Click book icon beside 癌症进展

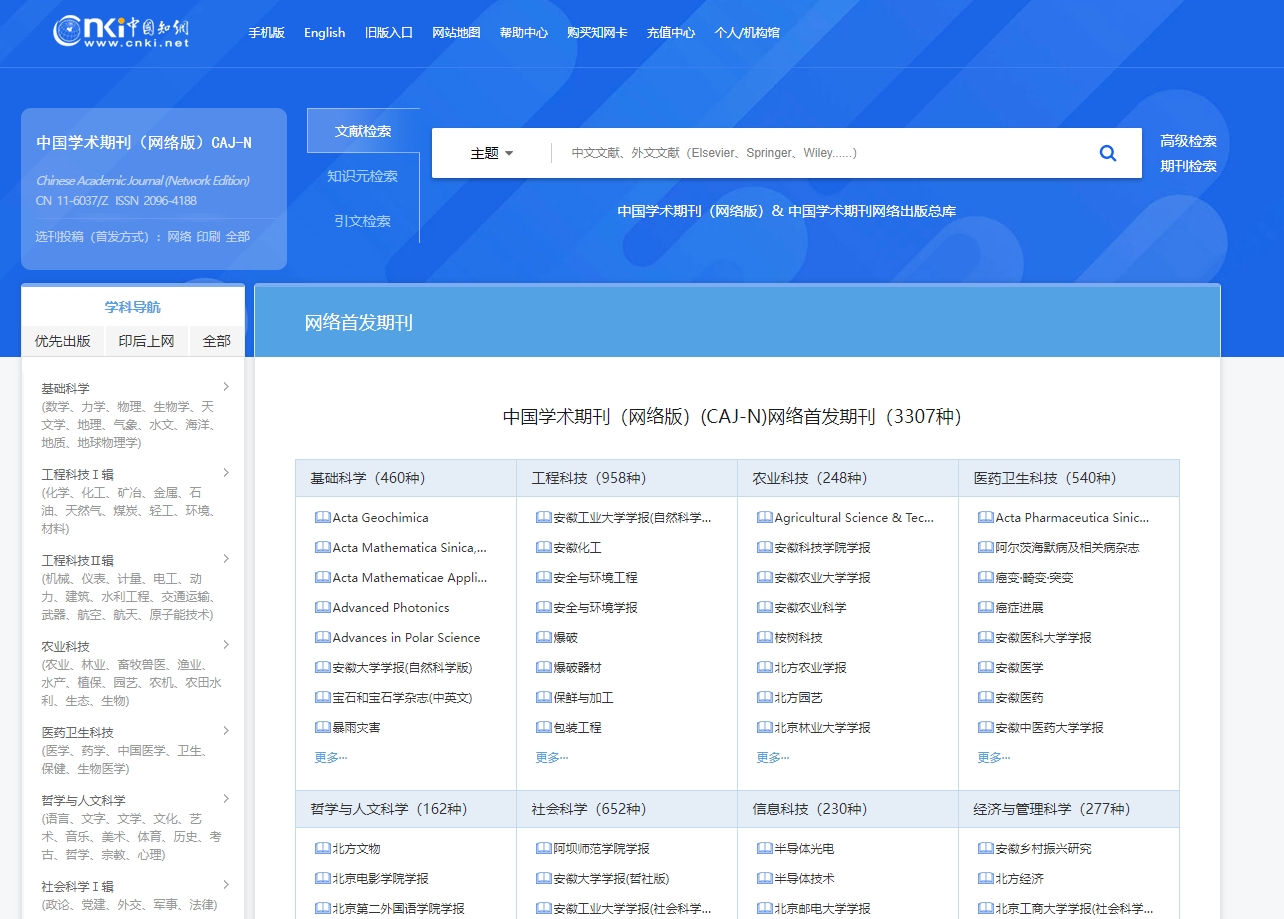pyautogui.click(x=985, y=608)
